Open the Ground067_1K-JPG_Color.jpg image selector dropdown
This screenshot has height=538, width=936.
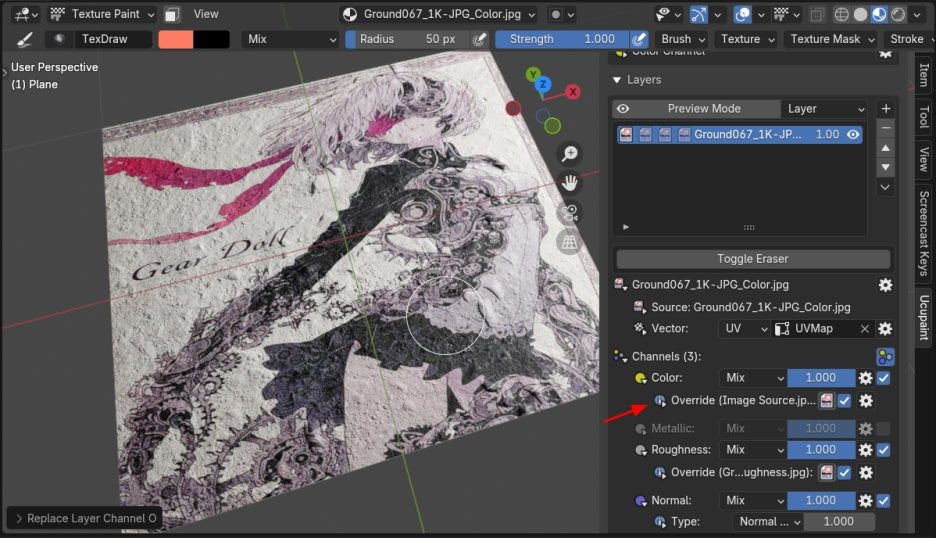click(x=439, y=14)
